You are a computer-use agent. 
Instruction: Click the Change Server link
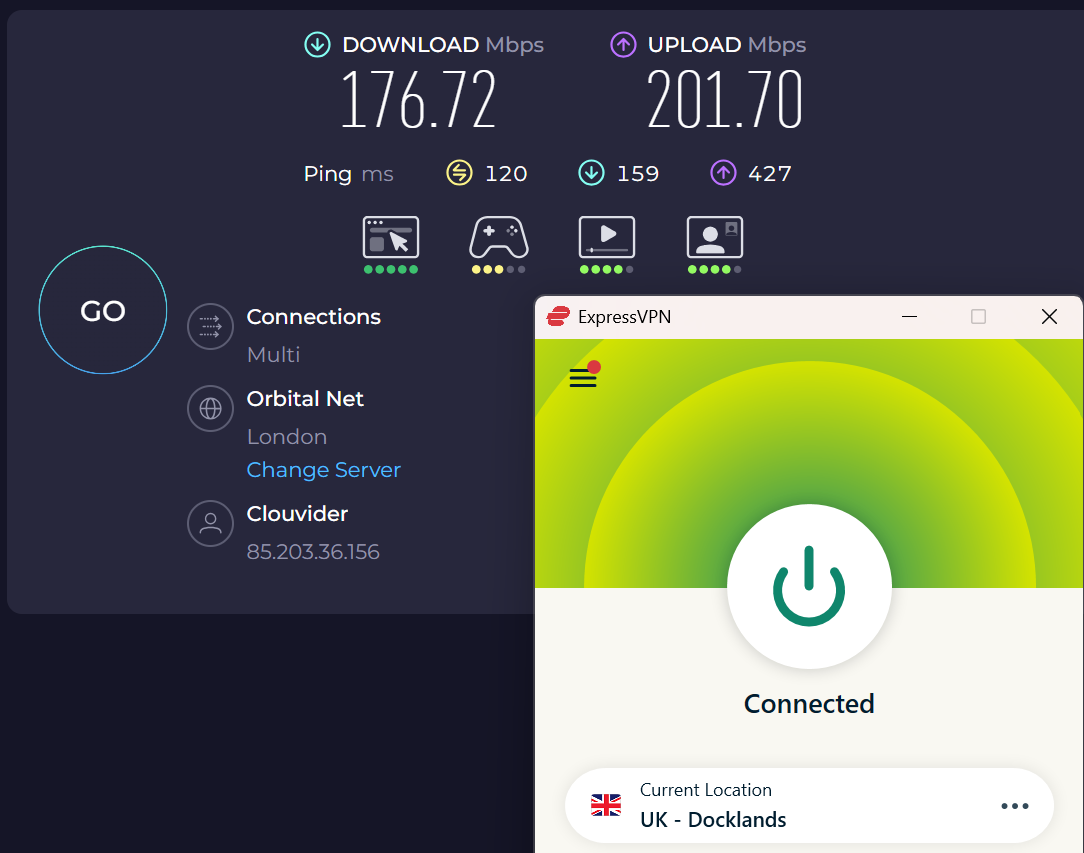pos(323,469)
